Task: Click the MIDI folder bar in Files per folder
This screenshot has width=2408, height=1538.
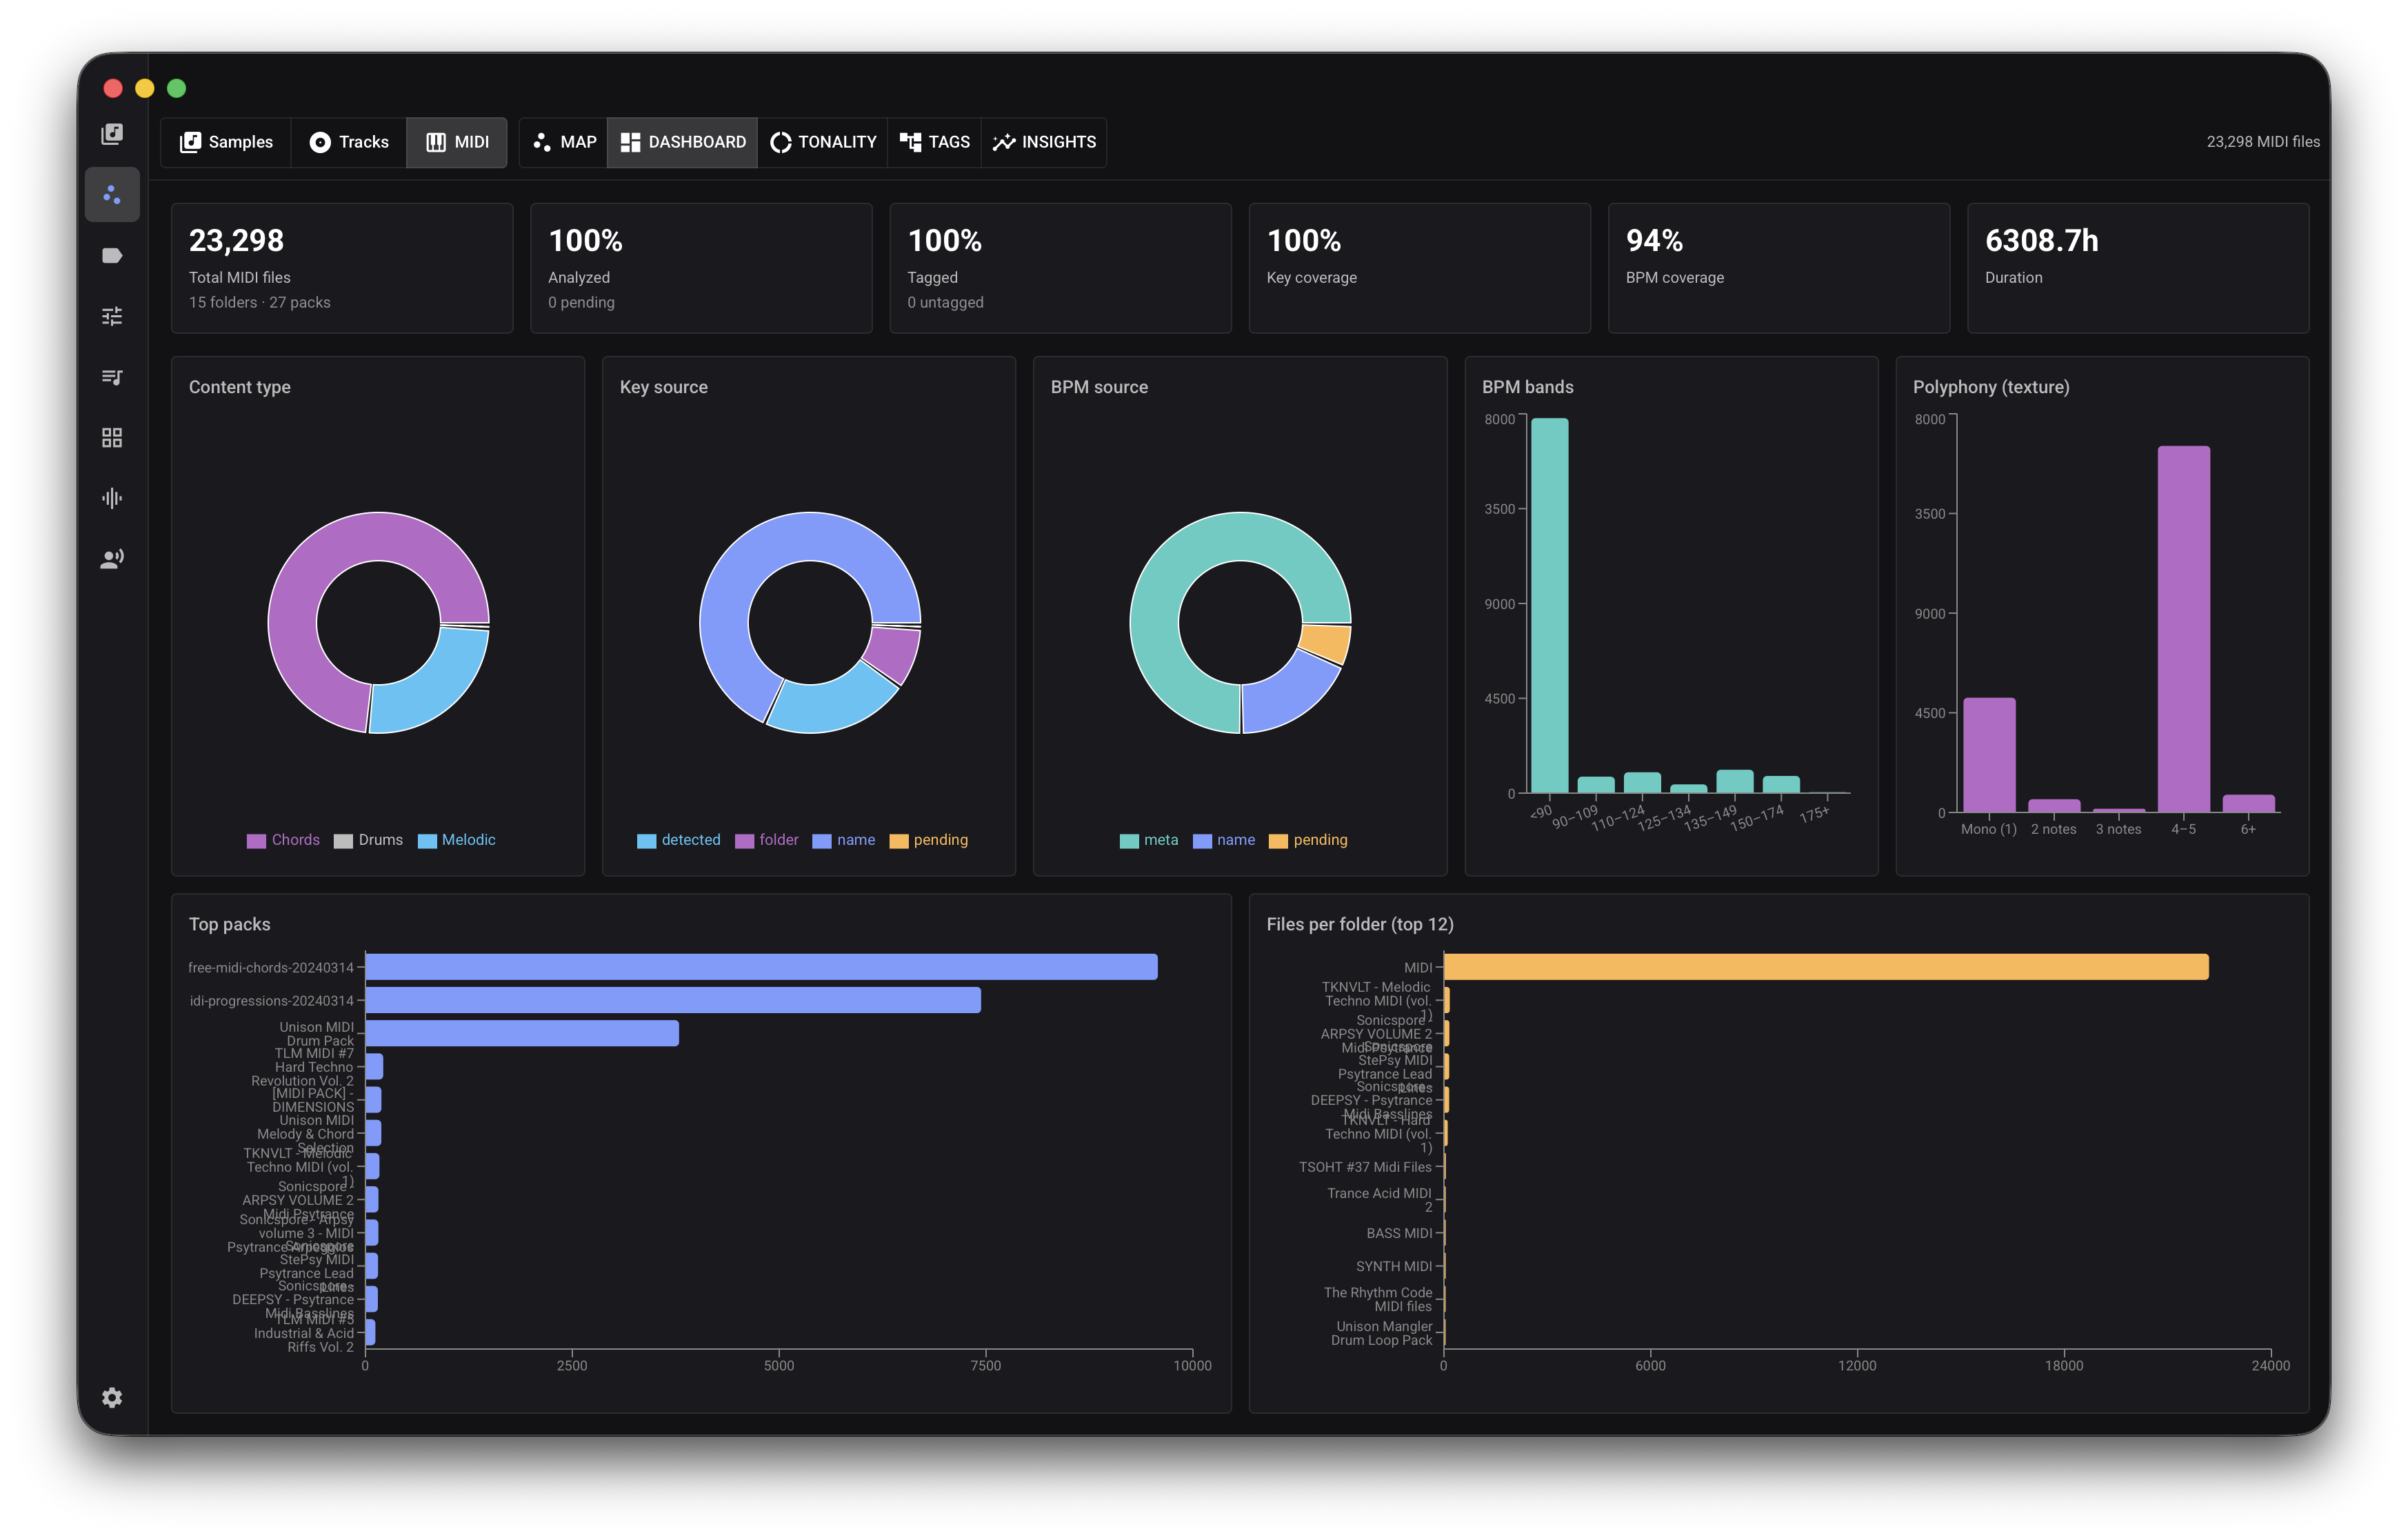Action: [x=1826, y=967]
